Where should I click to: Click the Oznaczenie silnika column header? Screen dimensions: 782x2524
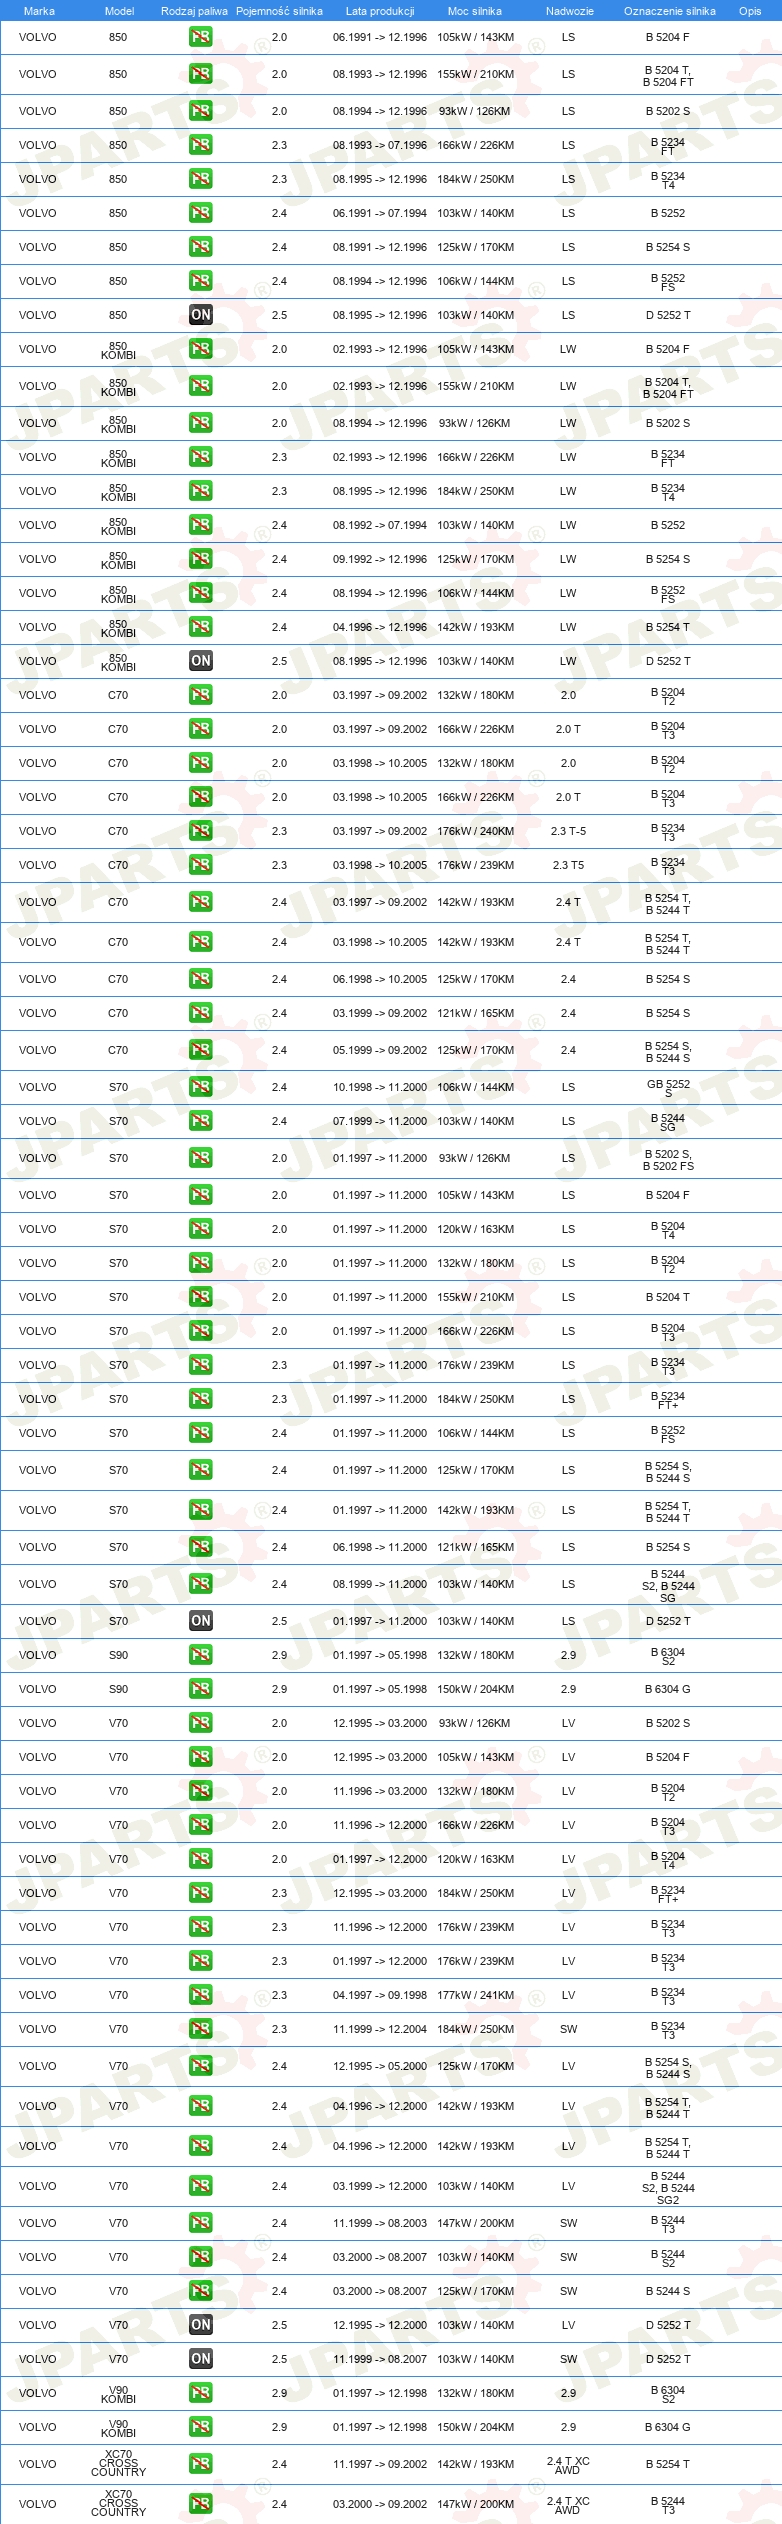(x=670, y=11)
